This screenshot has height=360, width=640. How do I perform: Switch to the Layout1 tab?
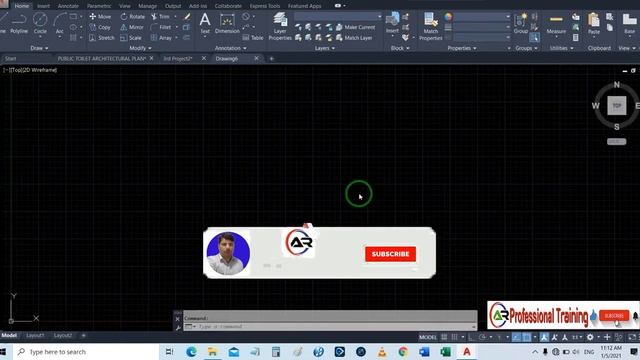[x=35, y=336]
